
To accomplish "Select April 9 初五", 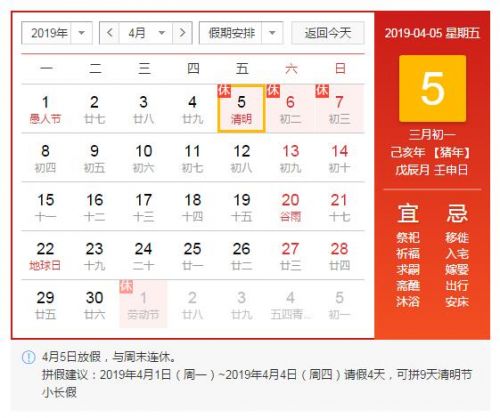I will click(x=94, y=158).
